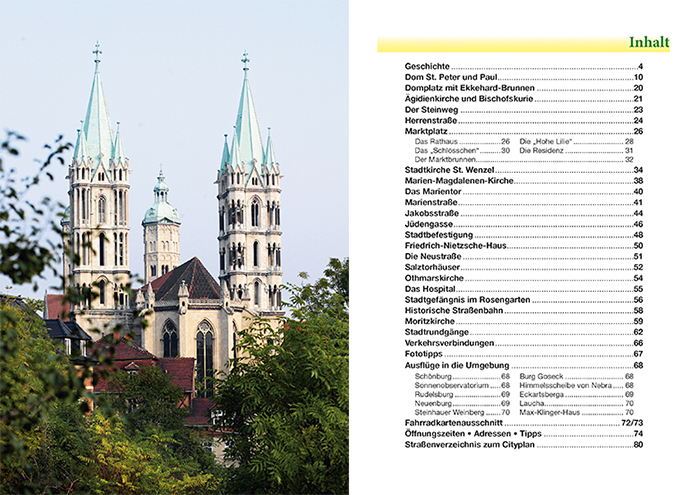
Task: Select the 'Eckartsberga' sub-entry
Action: coord(576,394)
